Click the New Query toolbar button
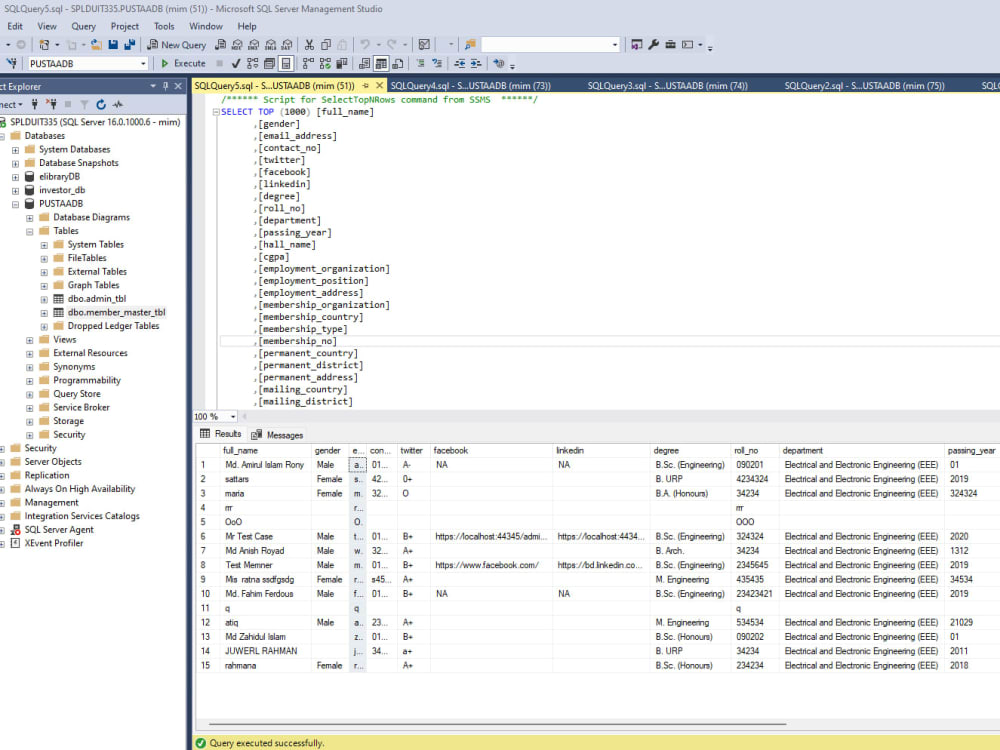Screen dimensions: 1000x750 pyautogui.click(x=177, y=45)
